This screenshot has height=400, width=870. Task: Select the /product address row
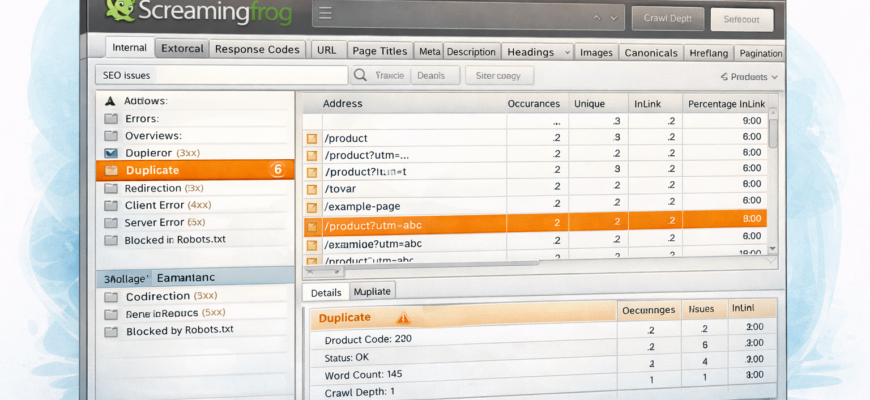(535, 138)
